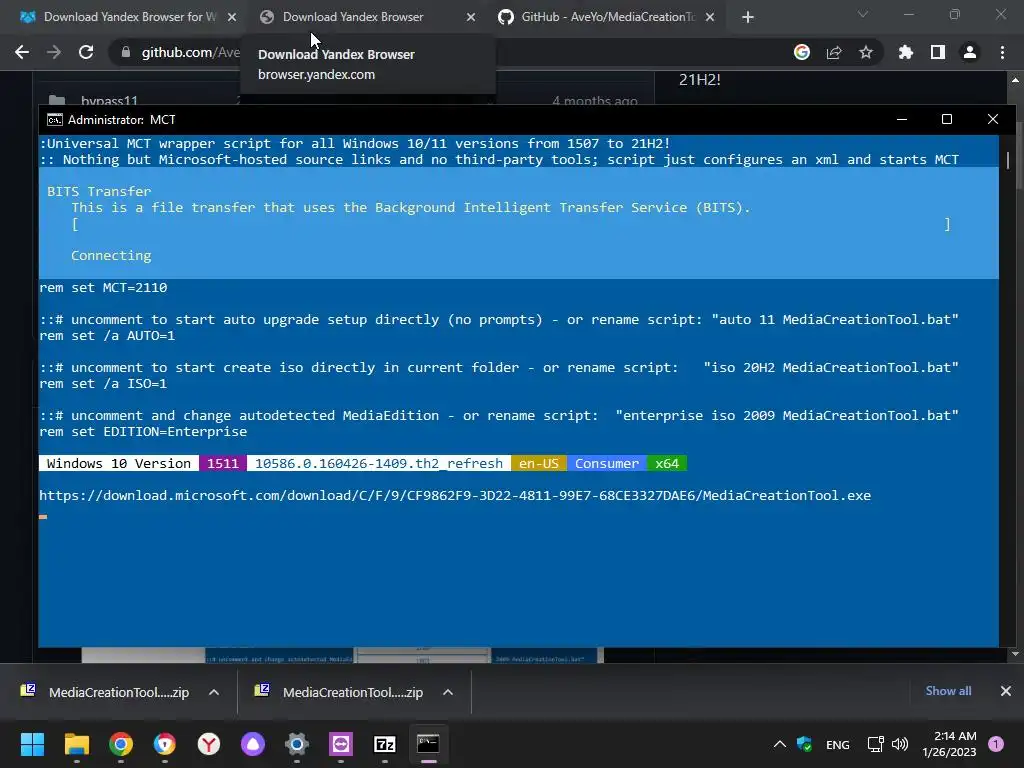1024x768 pixels.
Task: Expand options for the first MediaCreationTool zip
Action: point(214,692)
